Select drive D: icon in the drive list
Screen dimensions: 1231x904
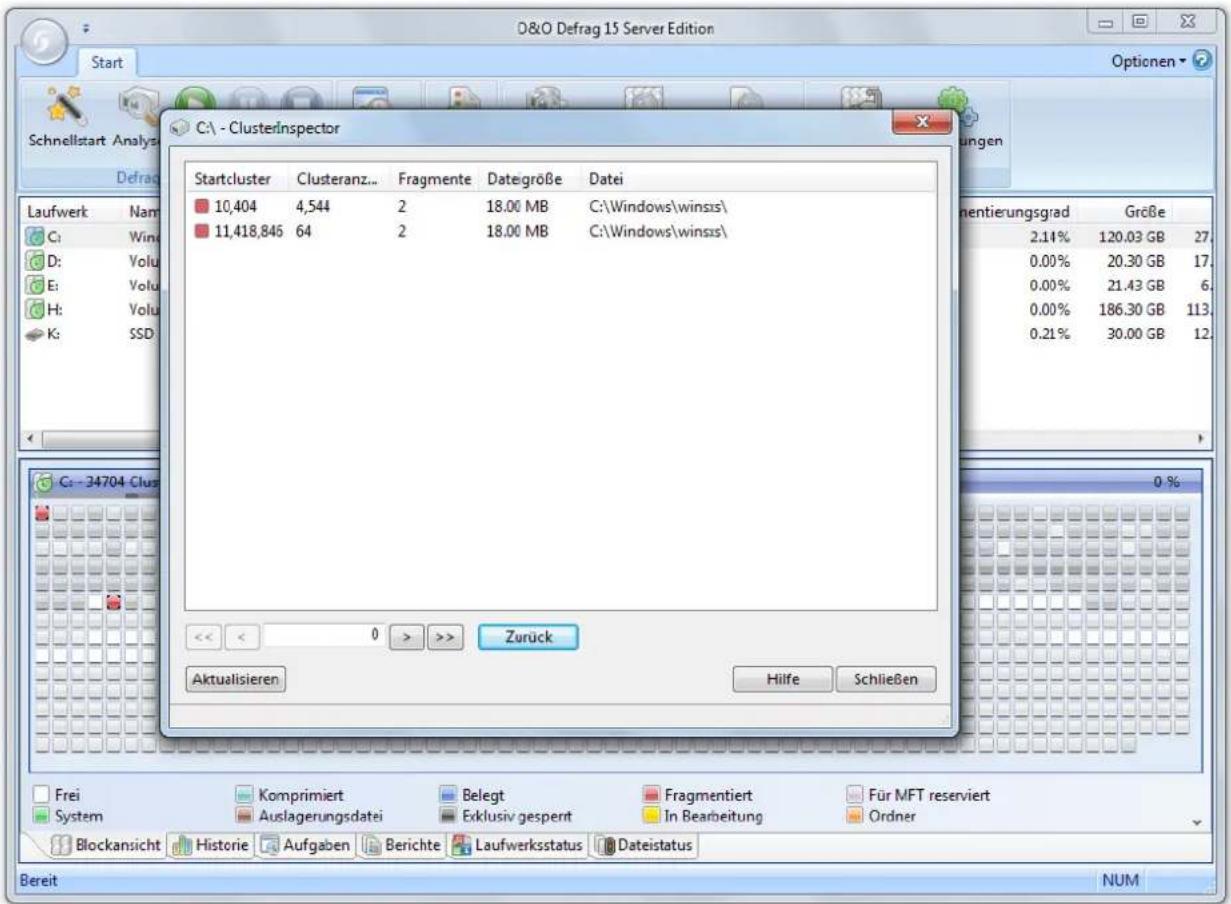(x=34, y=261)
